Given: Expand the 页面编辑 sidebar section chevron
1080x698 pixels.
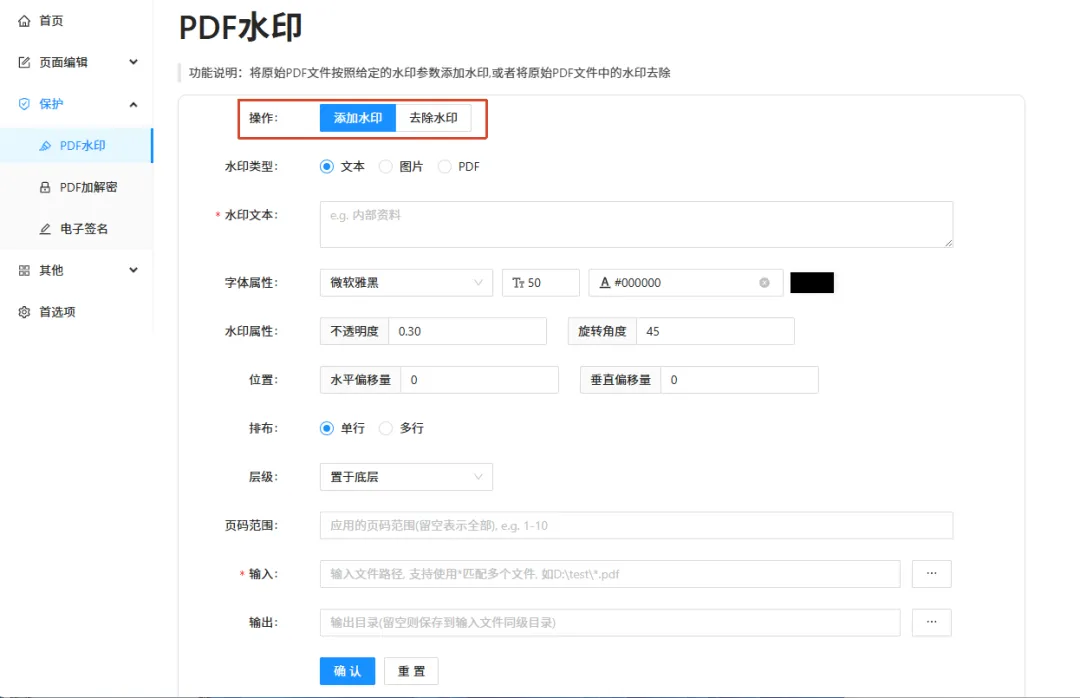Looking at the screenshot, I should (x=134, y=62).
